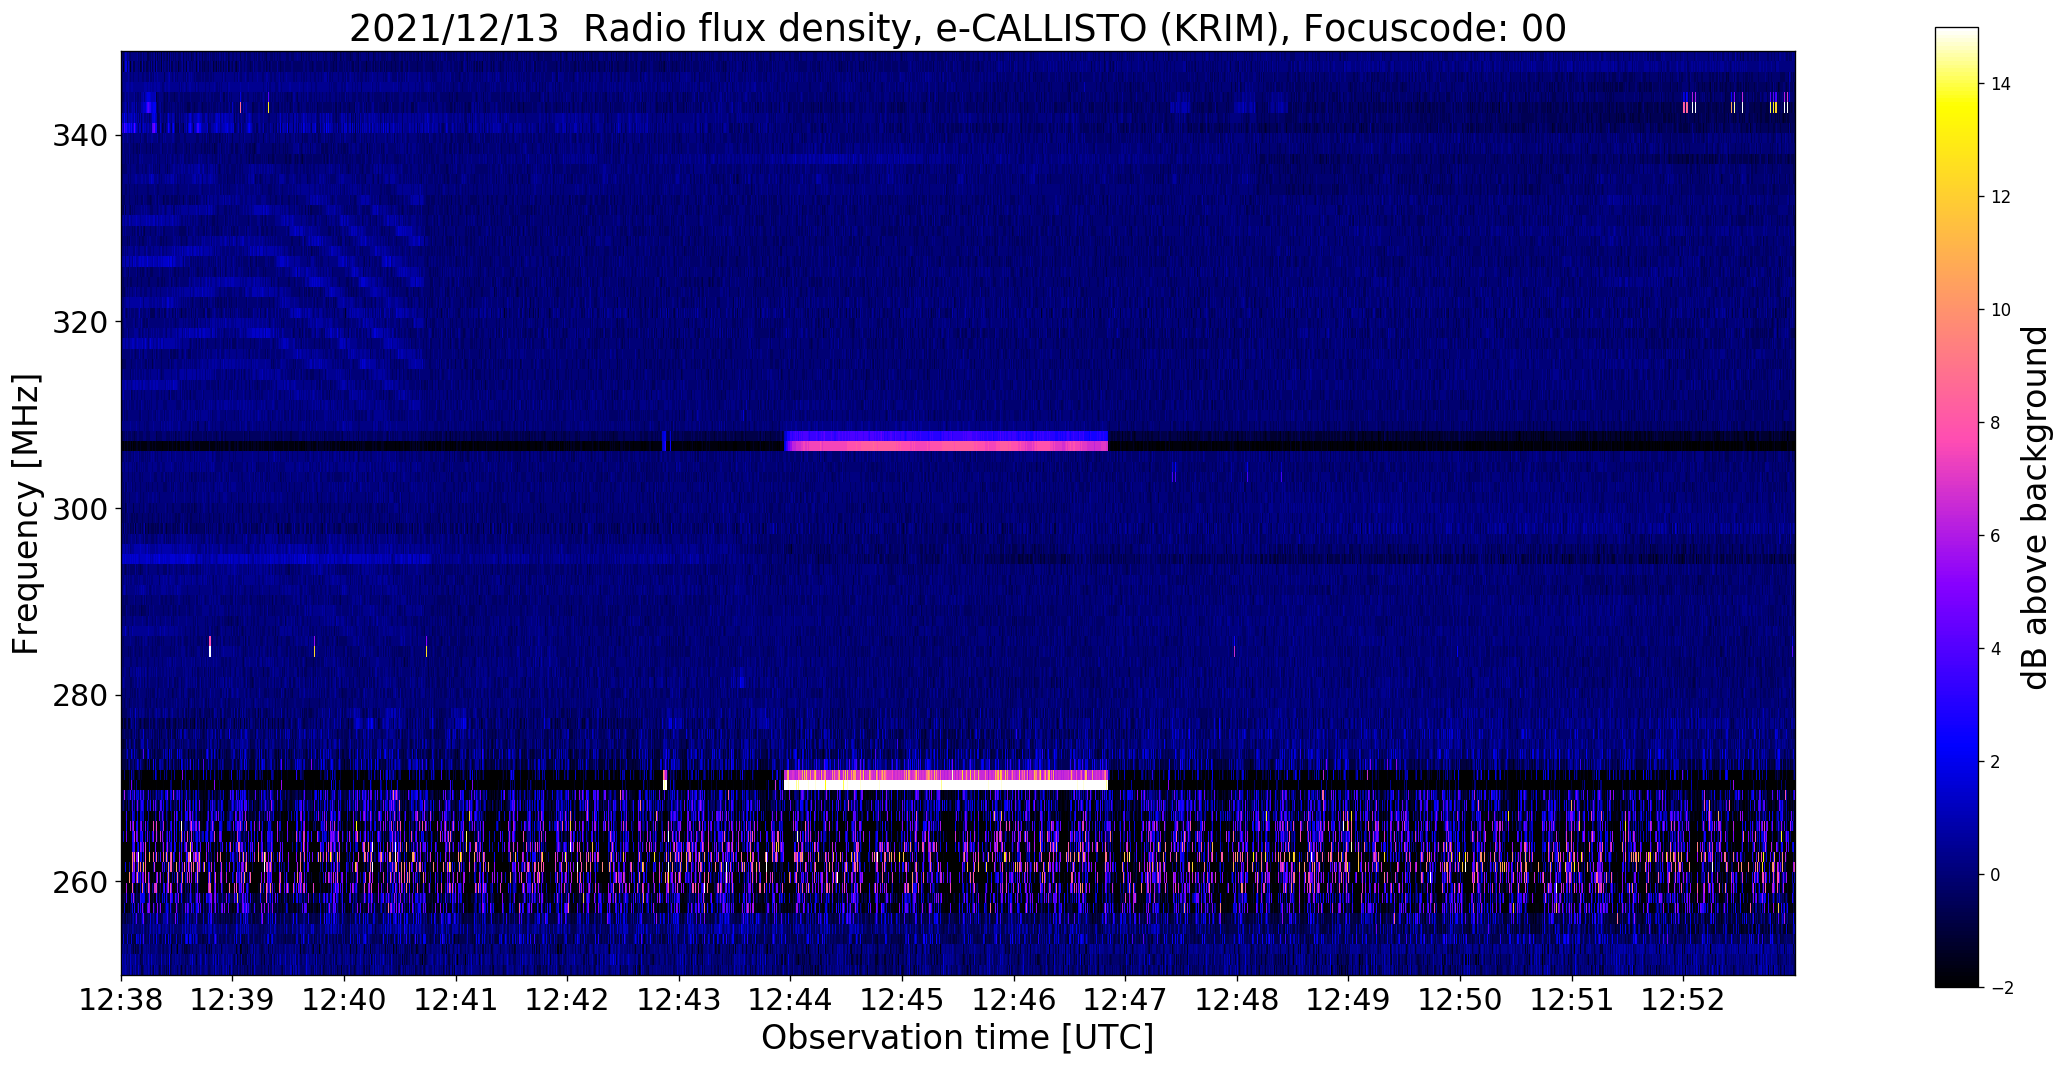Click the 'dB above background' colorbar label
Screen dimensions: 2066x1067
click(2035, 507)
